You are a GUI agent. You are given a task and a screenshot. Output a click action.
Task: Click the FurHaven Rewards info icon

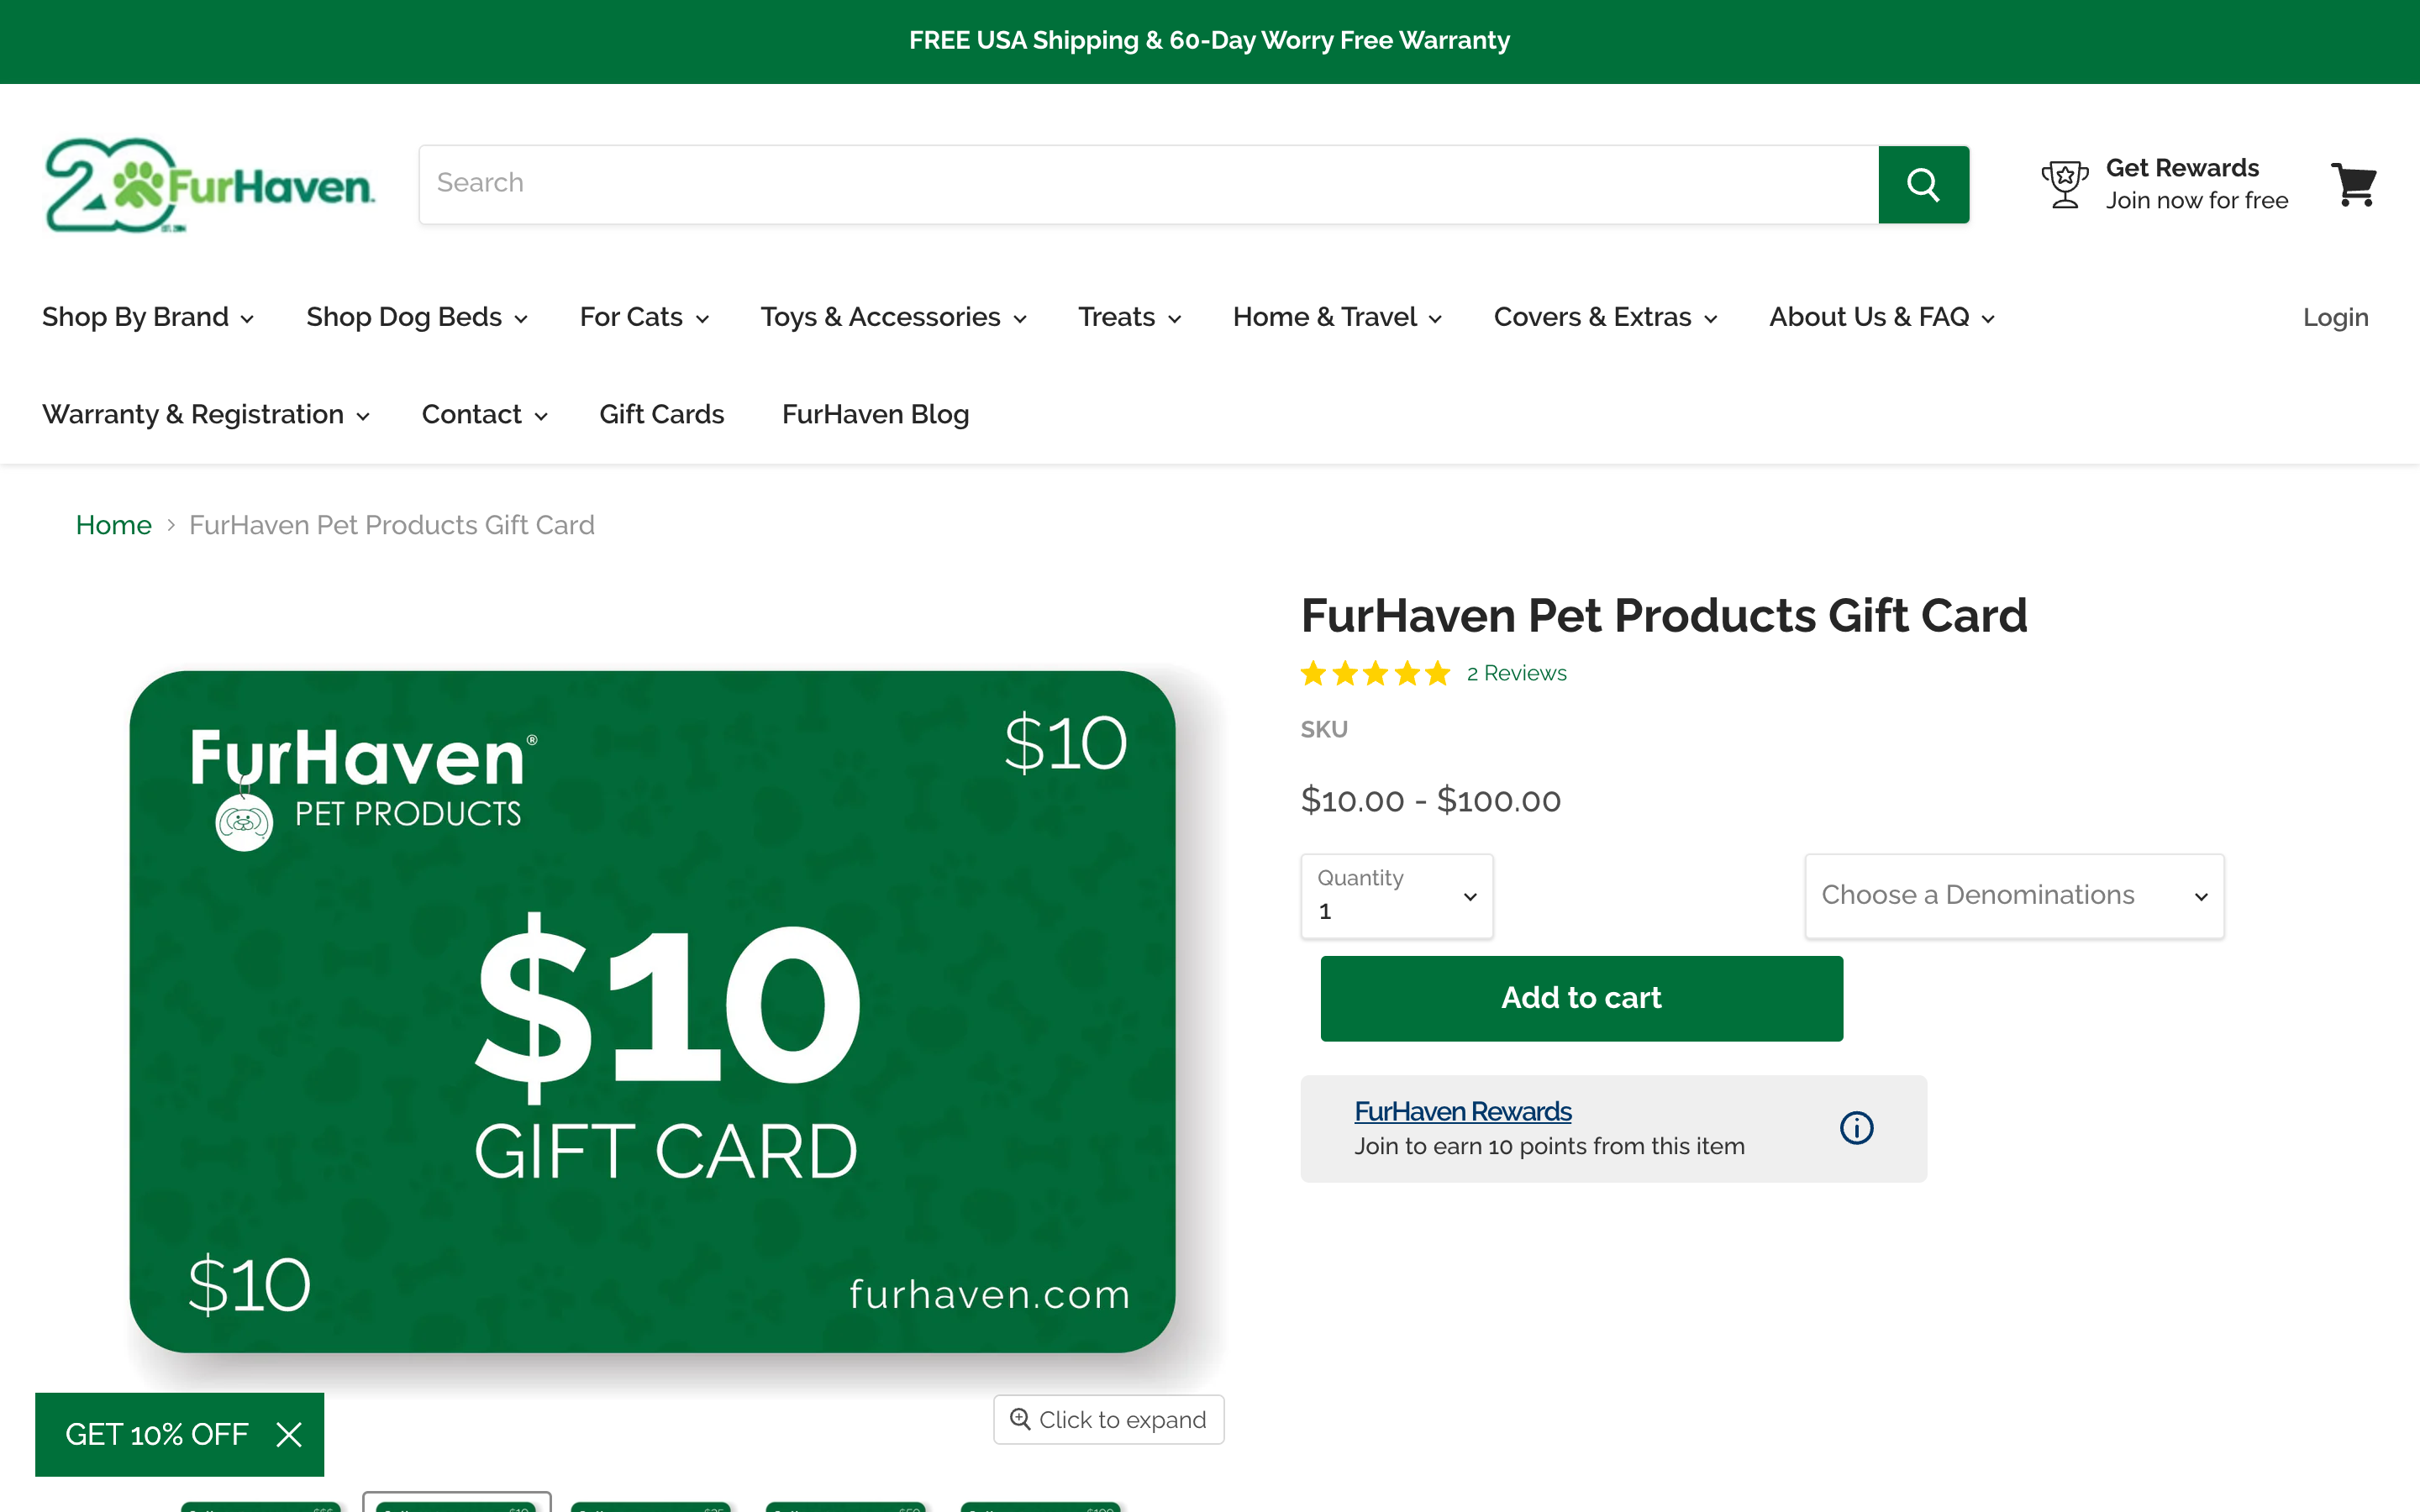tap(1856, 1128)
